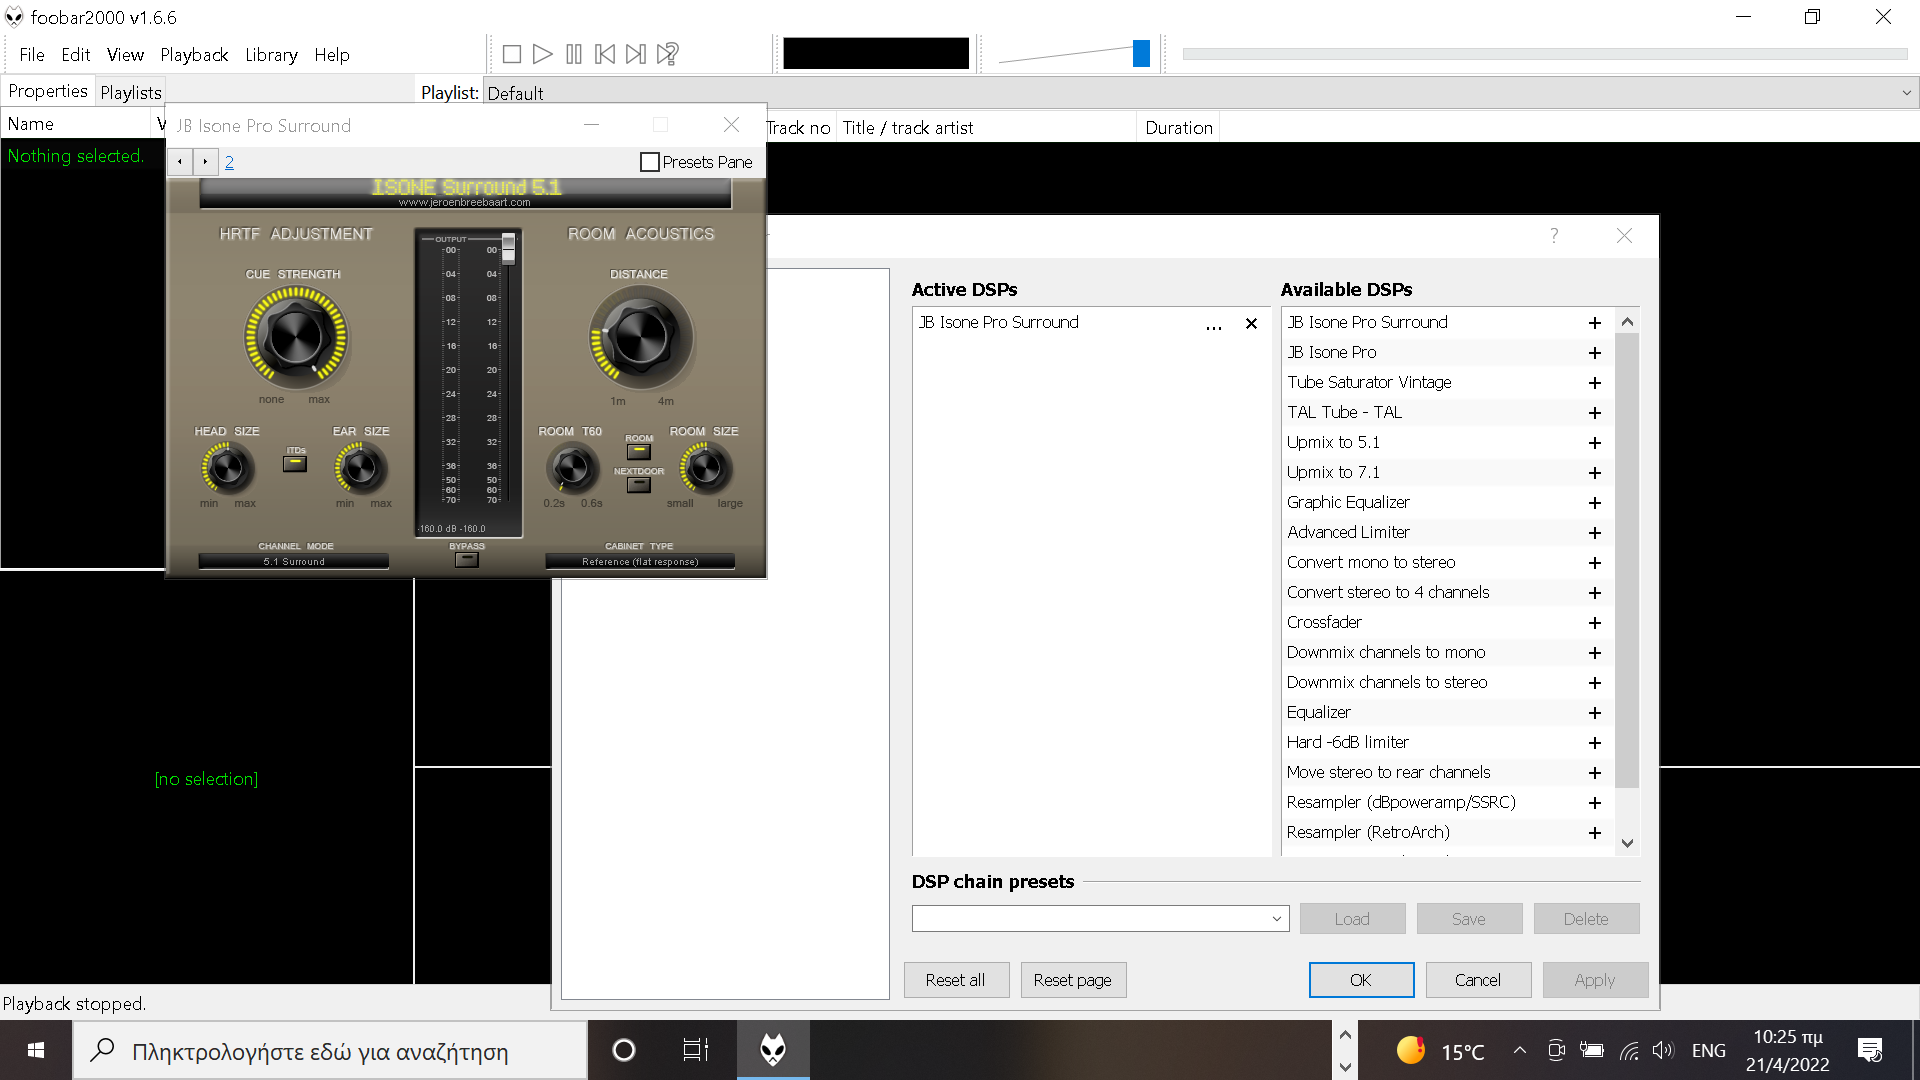Click the previous preset arrow in plugin window
The width and height of the screenshot is (1920, 1080).
coord(180,162)
